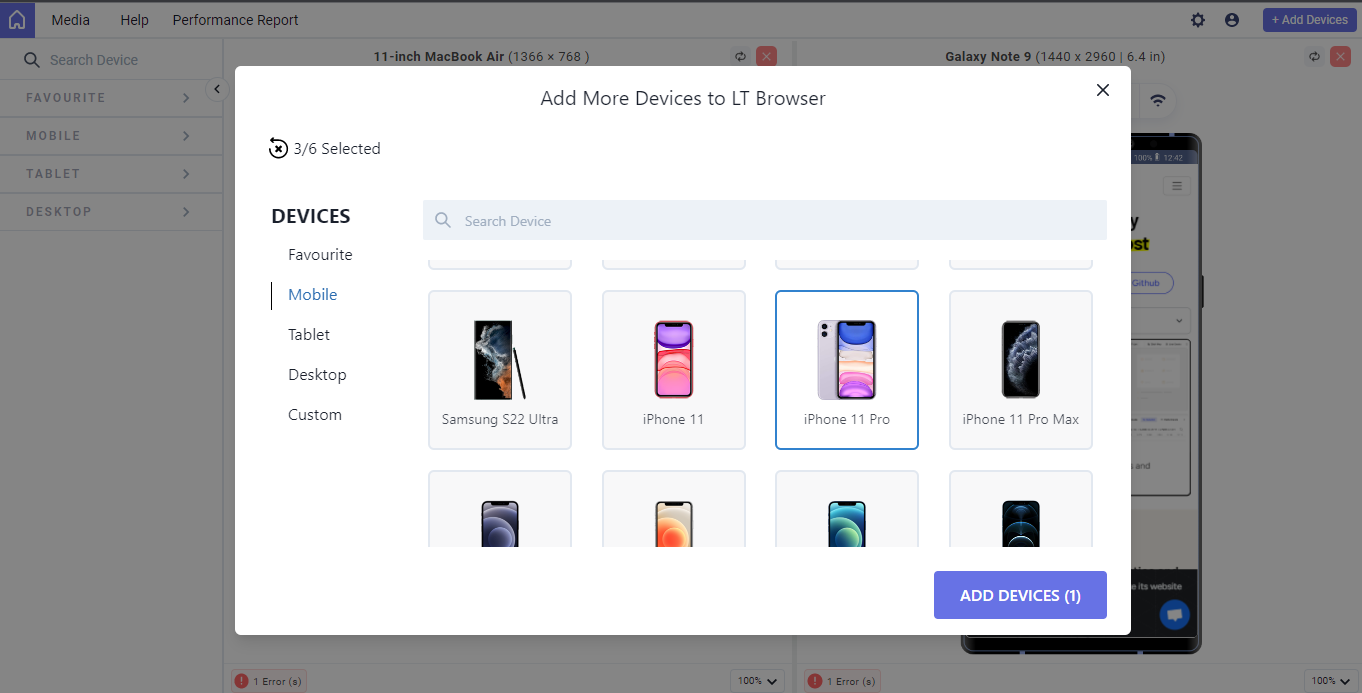Screen dimensions: 1362x693
Task: Click the network throttling wifi icon
Action: tap(1158, 100)
